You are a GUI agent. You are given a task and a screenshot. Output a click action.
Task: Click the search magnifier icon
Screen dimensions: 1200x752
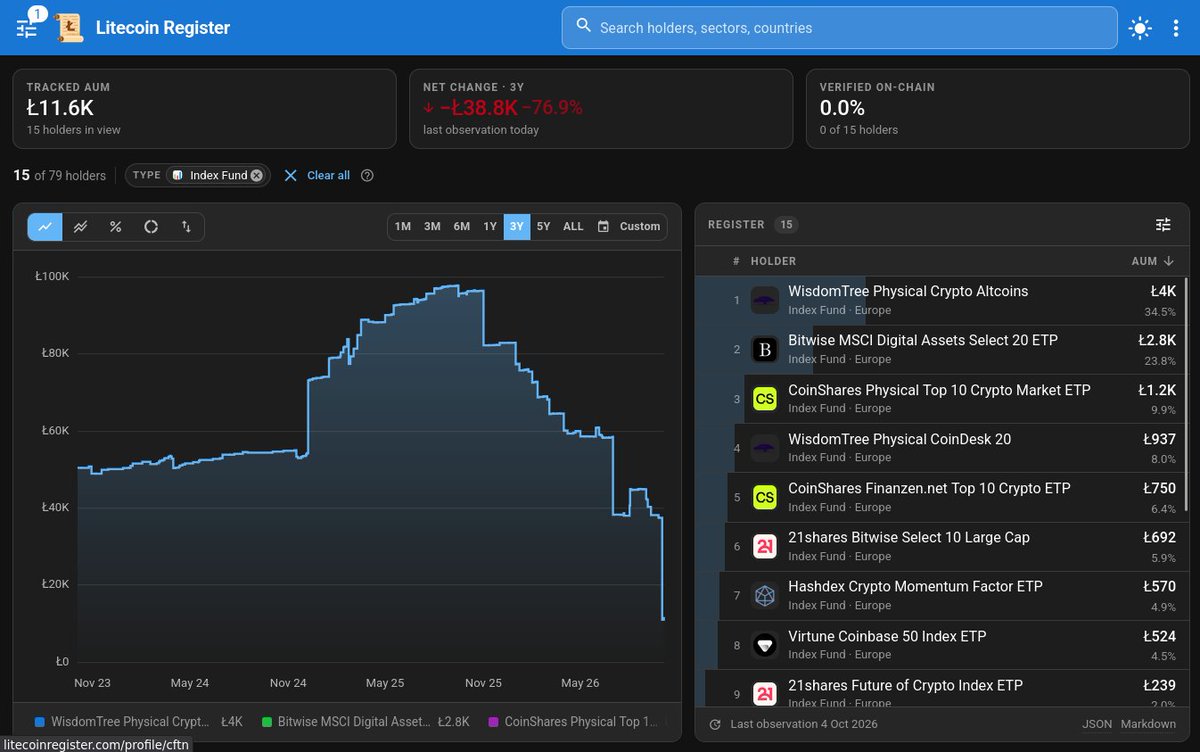pyautogui.click(x=583, y=27)
